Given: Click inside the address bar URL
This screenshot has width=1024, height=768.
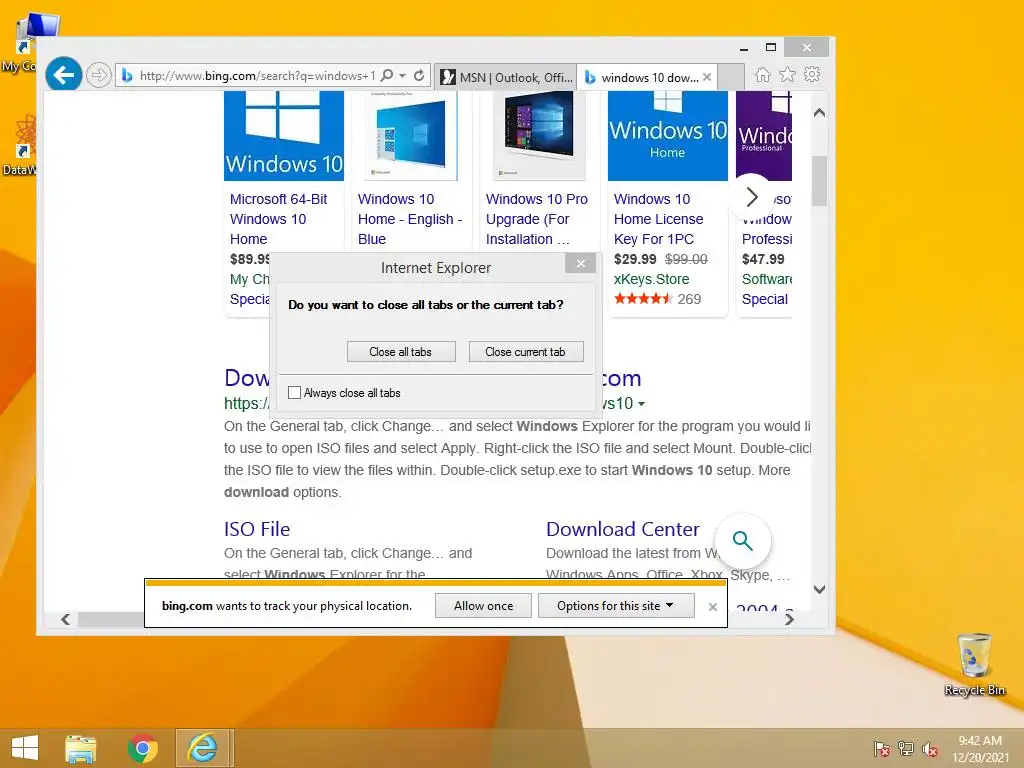Looking at the screenshot, I should click(x=257, y=76).
